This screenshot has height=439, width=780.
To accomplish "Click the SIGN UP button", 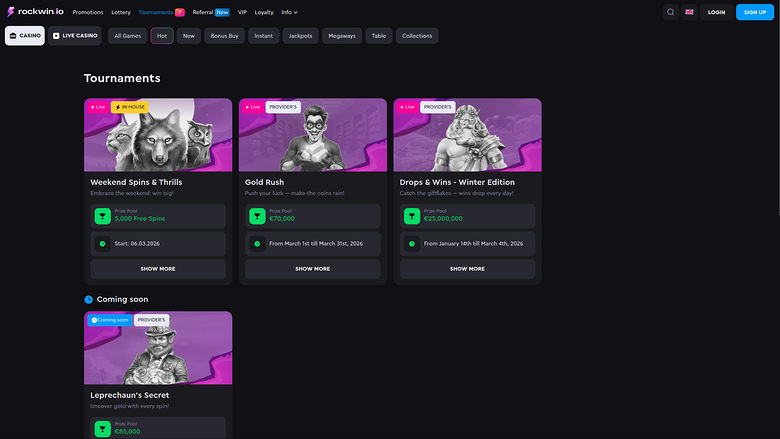I will 755,12.
